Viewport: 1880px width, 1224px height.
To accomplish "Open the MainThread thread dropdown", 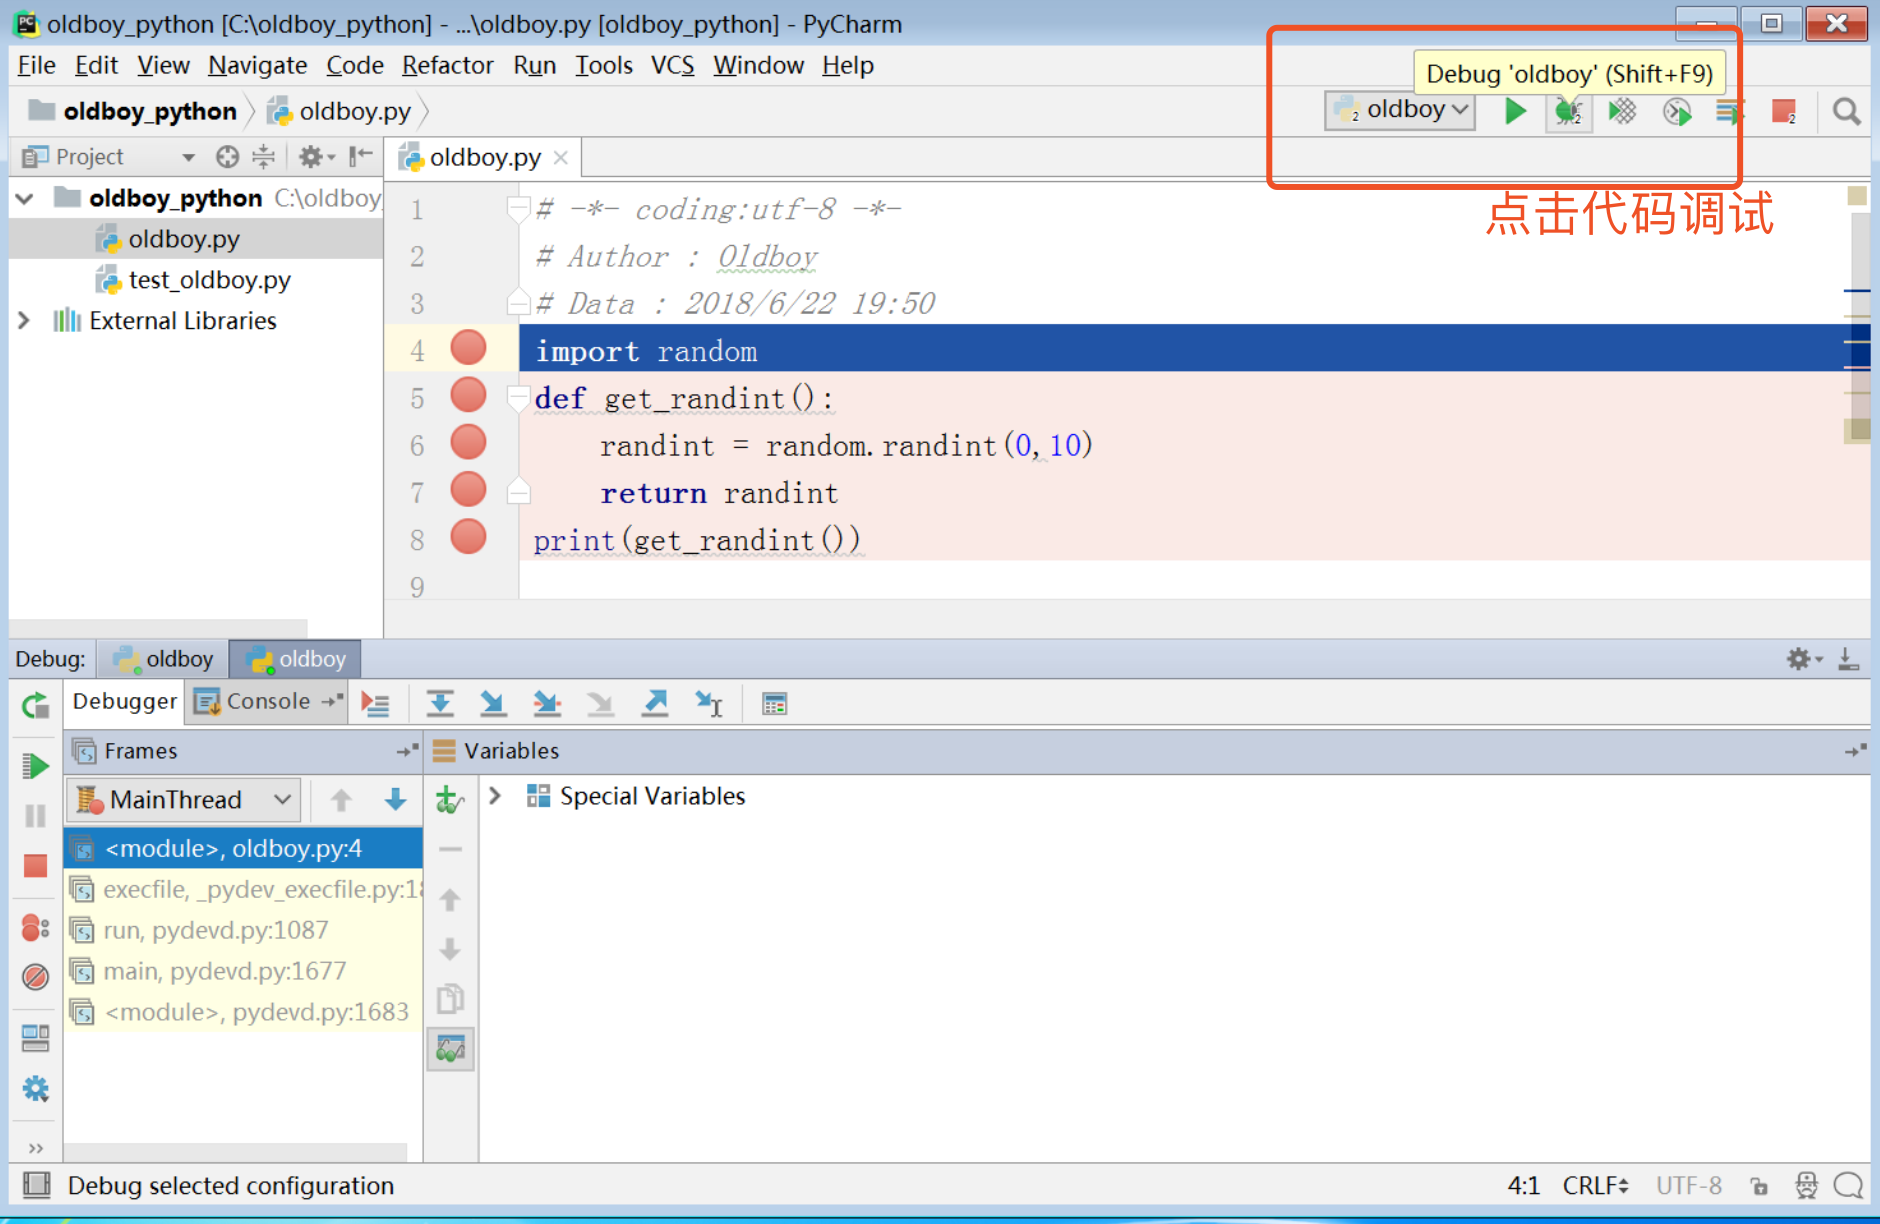I will click(x=184, y=799).
